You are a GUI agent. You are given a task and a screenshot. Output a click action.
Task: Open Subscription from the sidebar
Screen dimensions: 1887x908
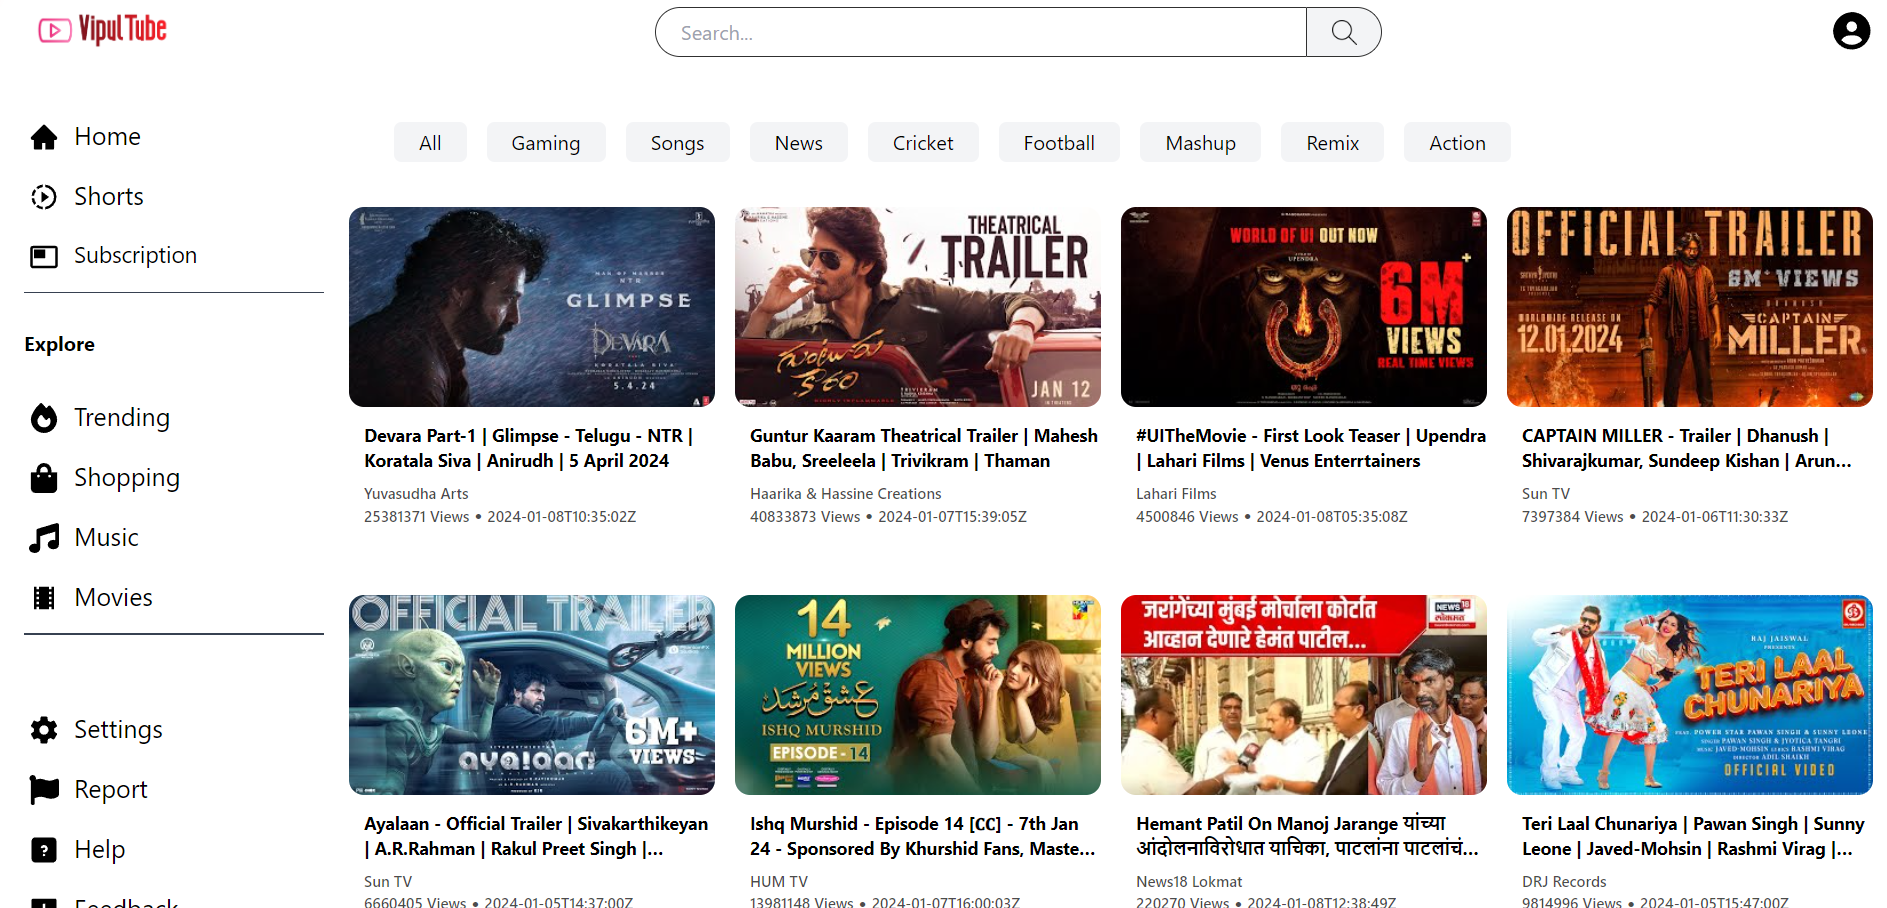[135, 256]
